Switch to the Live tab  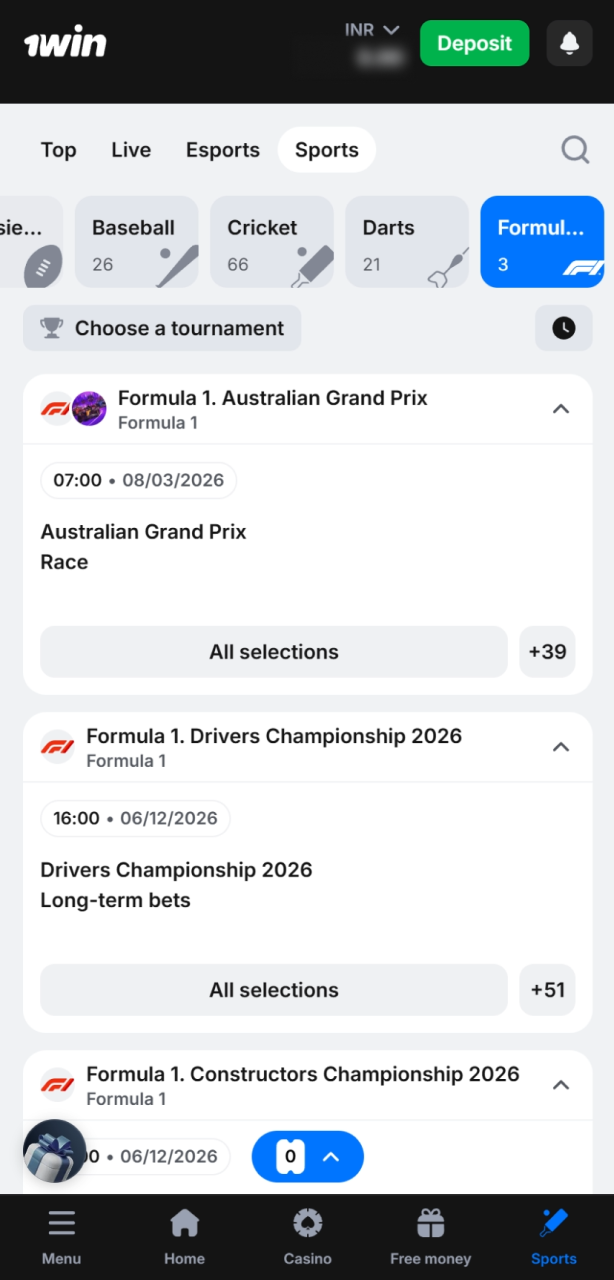point(130,149)
